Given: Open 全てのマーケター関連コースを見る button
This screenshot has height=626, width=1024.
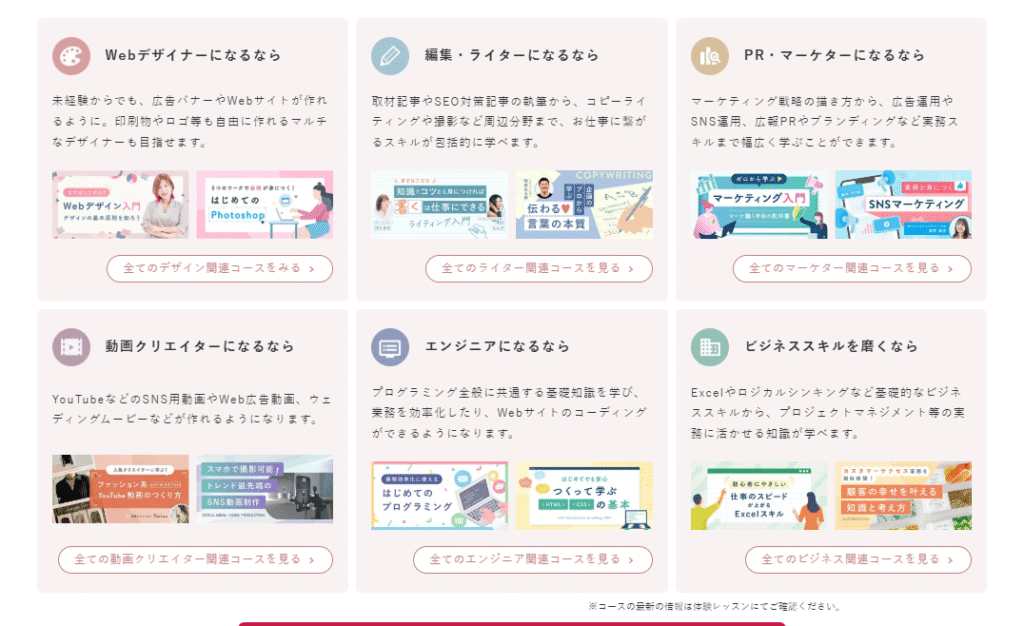Looking at the screenshot, I should 852,268.
